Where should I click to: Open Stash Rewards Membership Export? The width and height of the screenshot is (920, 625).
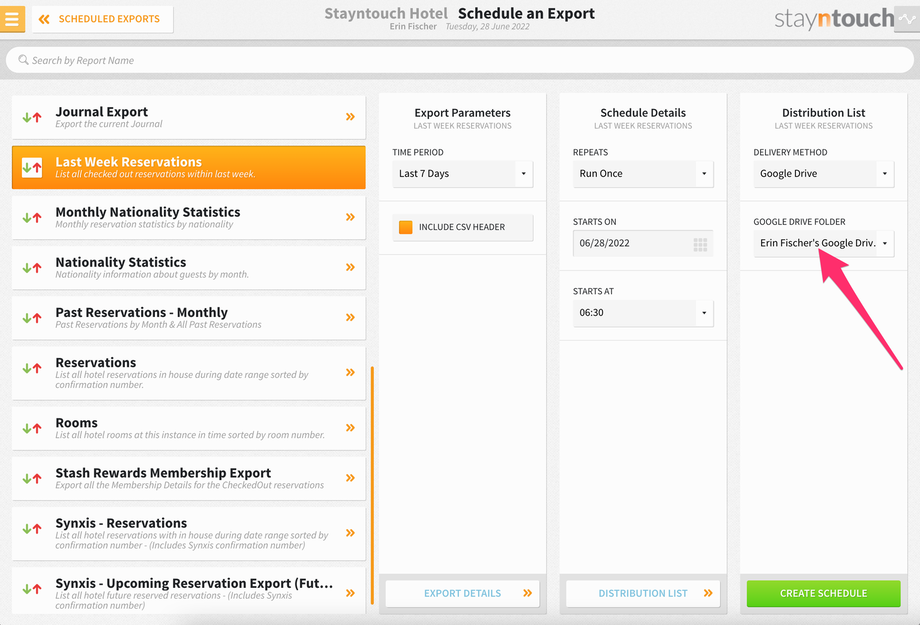coord(188,478)
